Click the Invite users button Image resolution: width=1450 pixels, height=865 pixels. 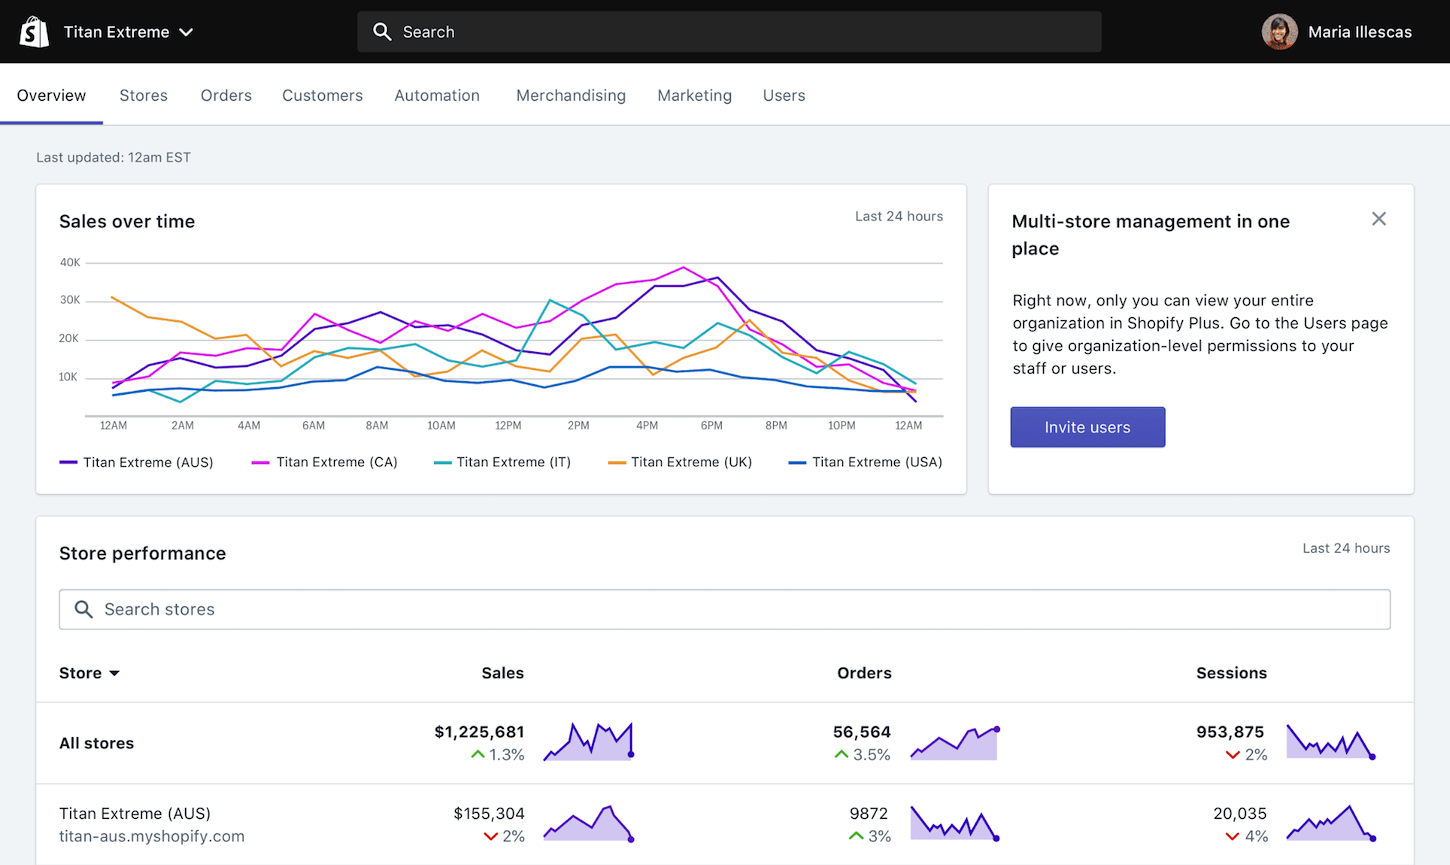point(1087,427)
